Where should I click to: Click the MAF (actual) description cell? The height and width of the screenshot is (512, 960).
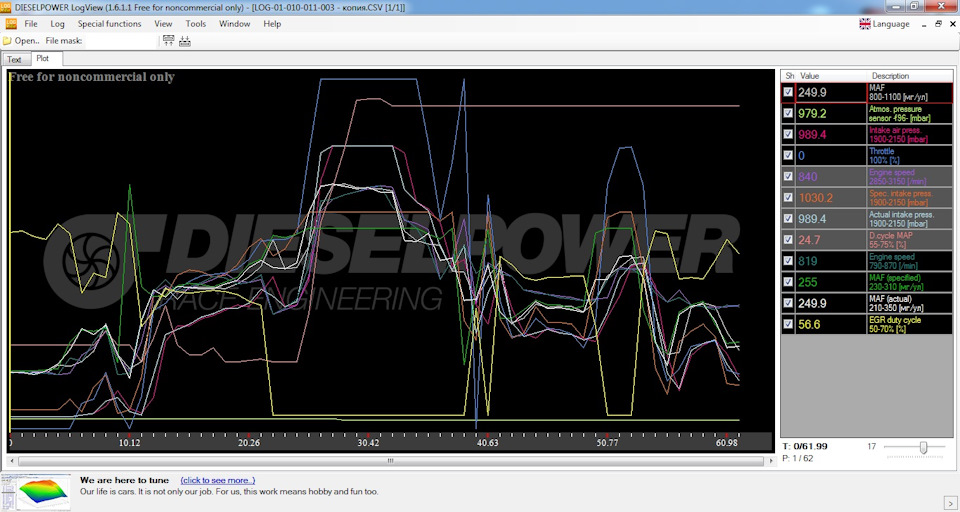(x=910, y=303)
